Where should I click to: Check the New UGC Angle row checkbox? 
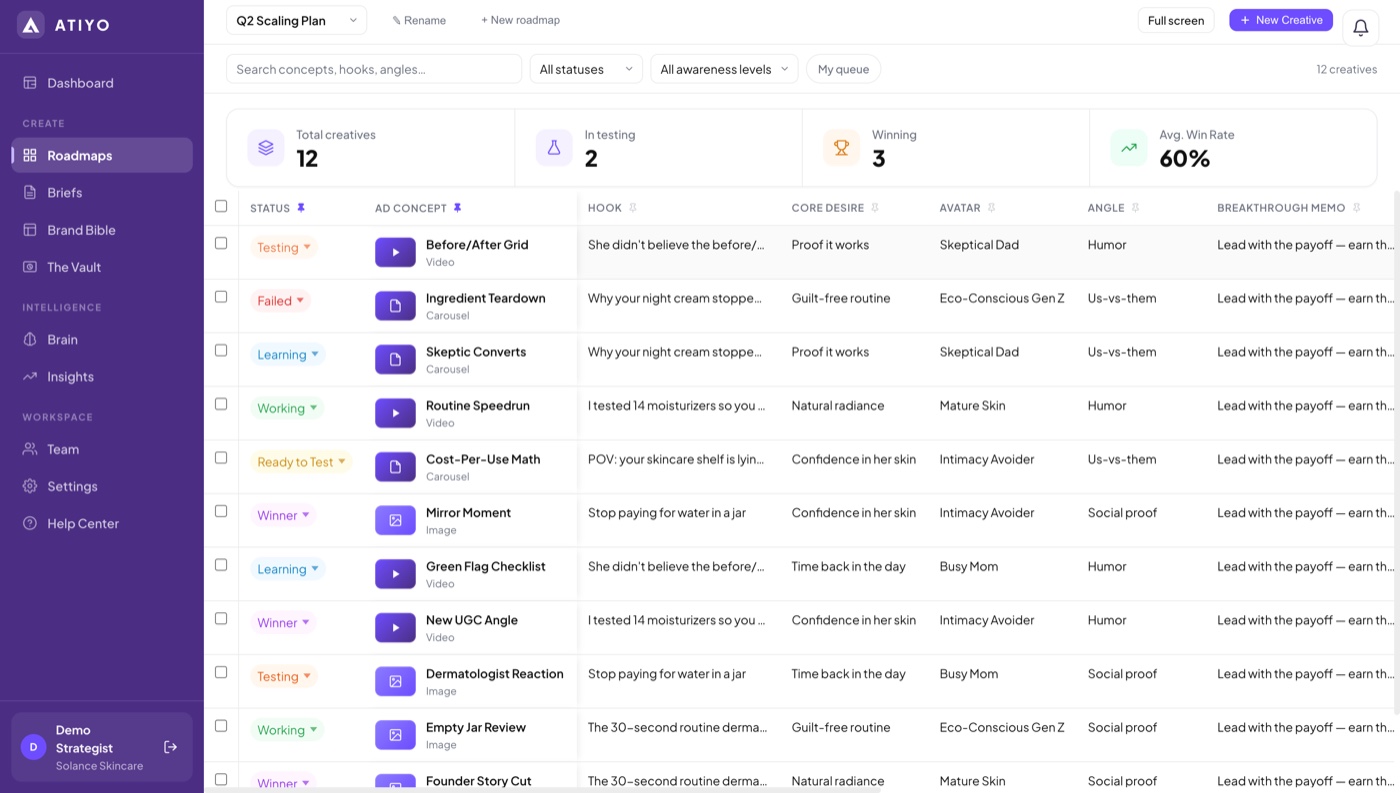click(221, 619)
